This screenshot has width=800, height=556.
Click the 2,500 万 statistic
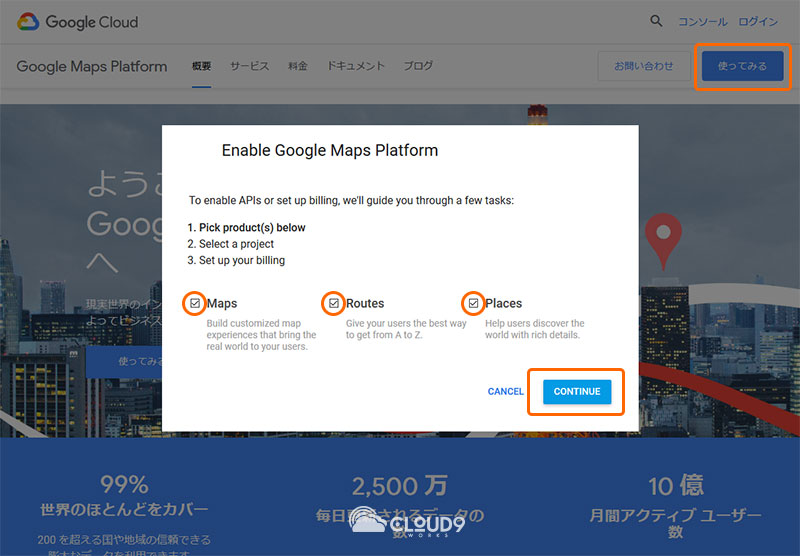pyautogui.click(x=399, y=486)
